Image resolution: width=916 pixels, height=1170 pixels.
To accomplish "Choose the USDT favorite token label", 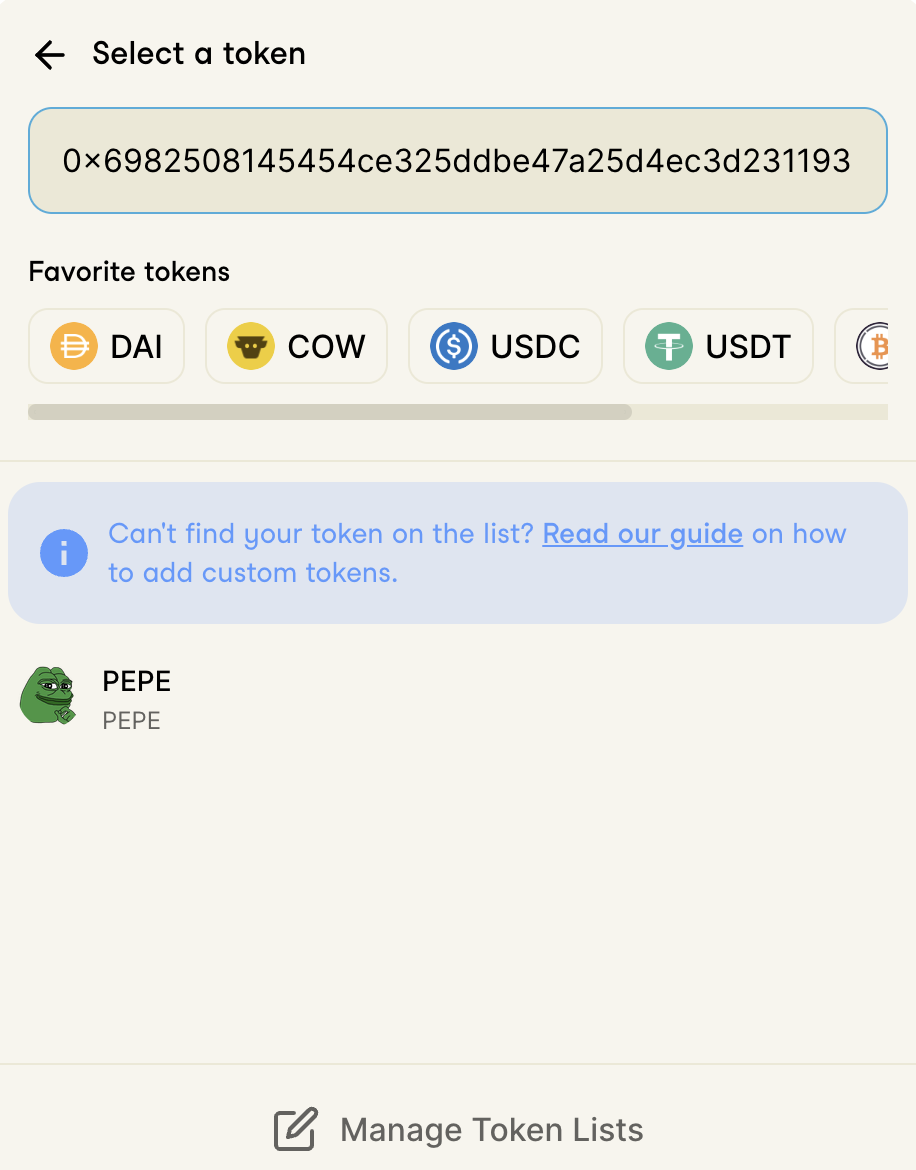I will click(748, 347).
